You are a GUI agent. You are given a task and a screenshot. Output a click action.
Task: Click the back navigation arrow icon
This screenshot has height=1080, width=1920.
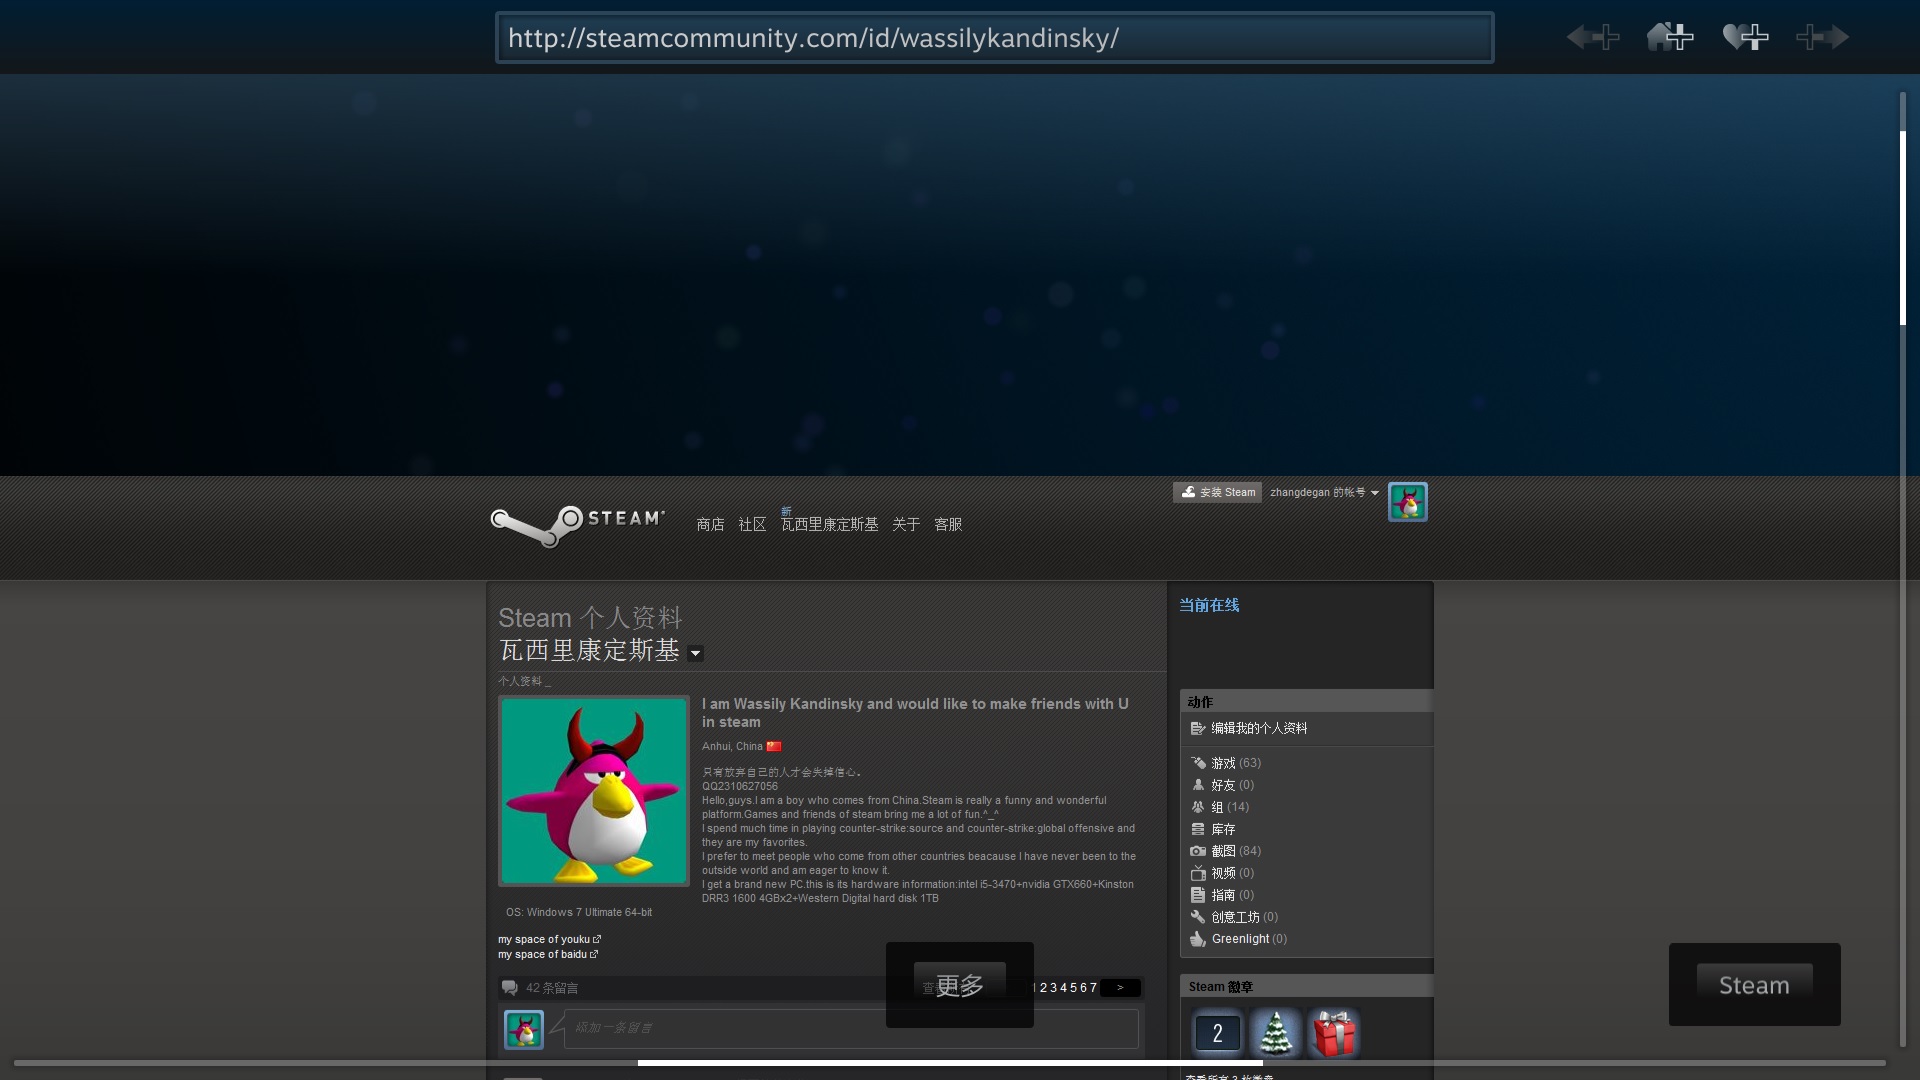point(1593,38)
